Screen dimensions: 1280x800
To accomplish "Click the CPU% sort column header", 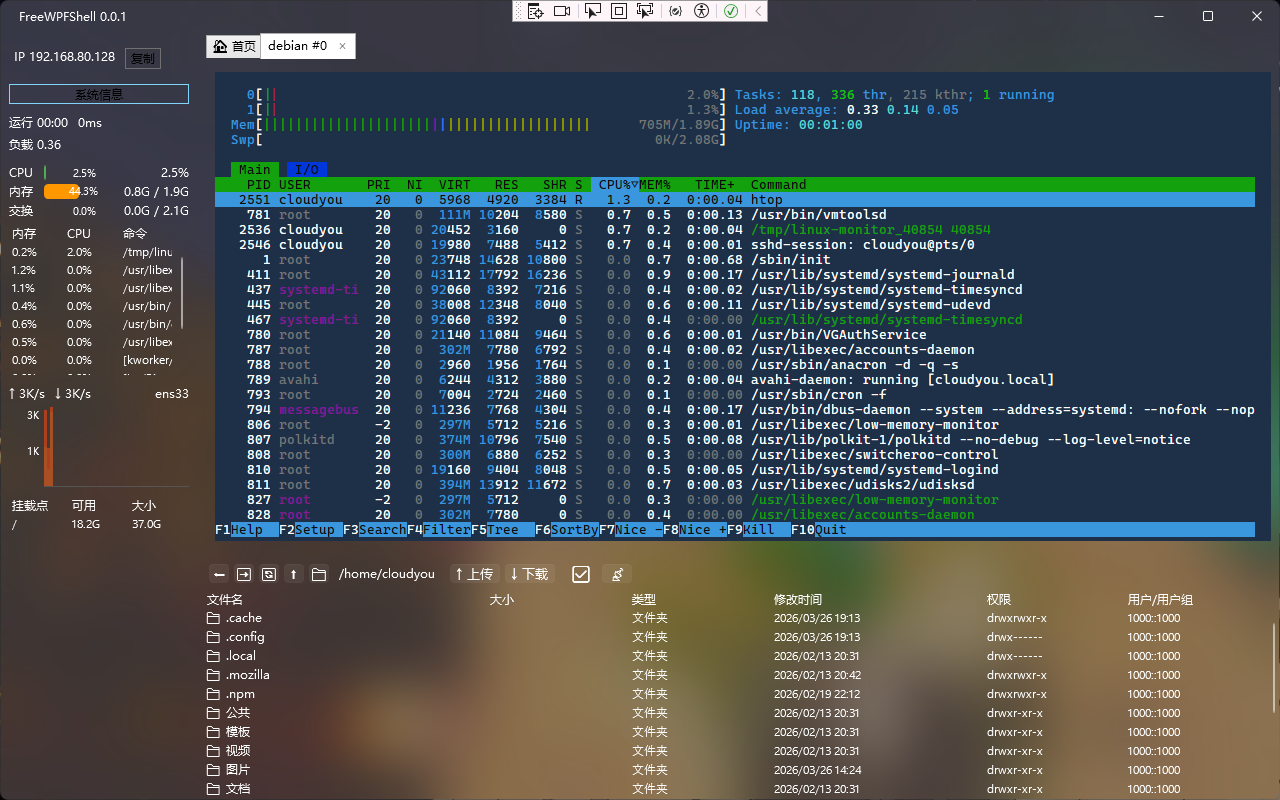I will coord(617,185).
